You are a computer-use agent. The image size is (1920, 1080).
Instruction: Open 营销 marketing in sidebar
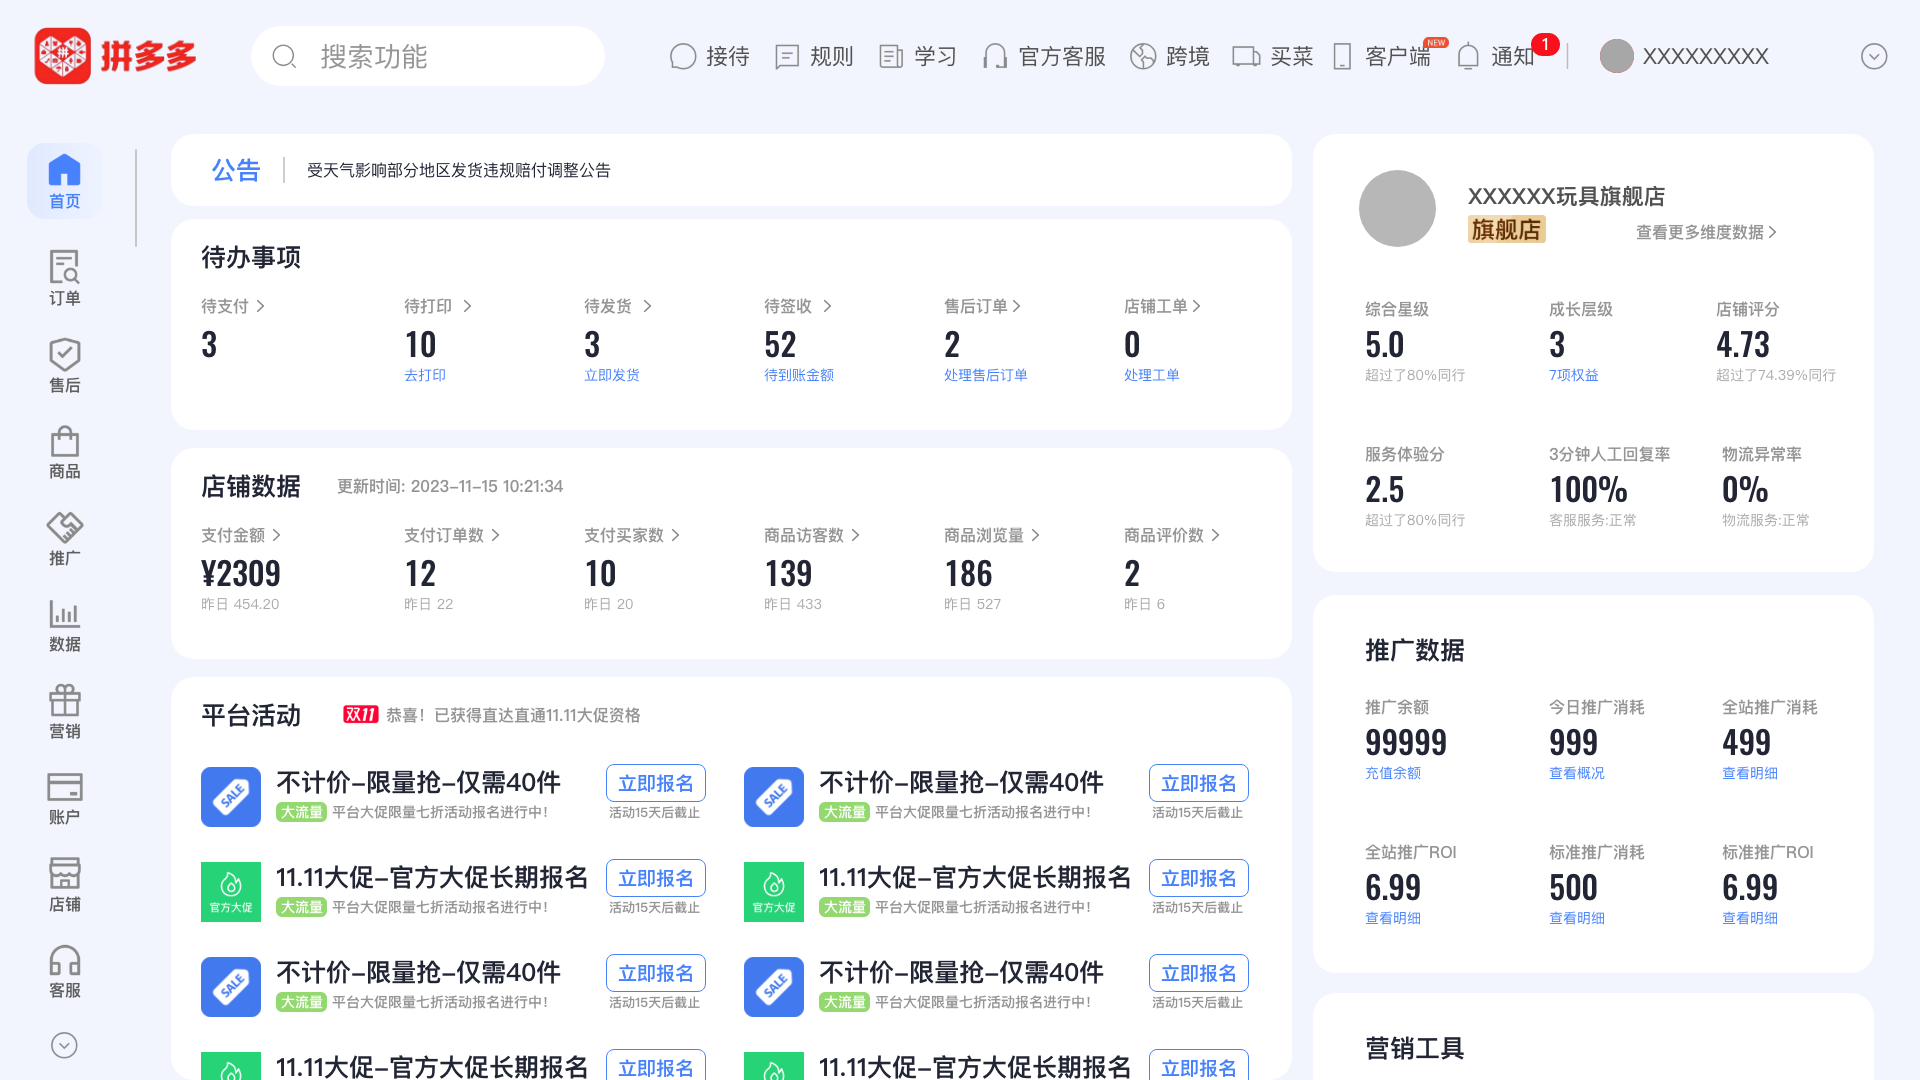click(x=64, y=711)
